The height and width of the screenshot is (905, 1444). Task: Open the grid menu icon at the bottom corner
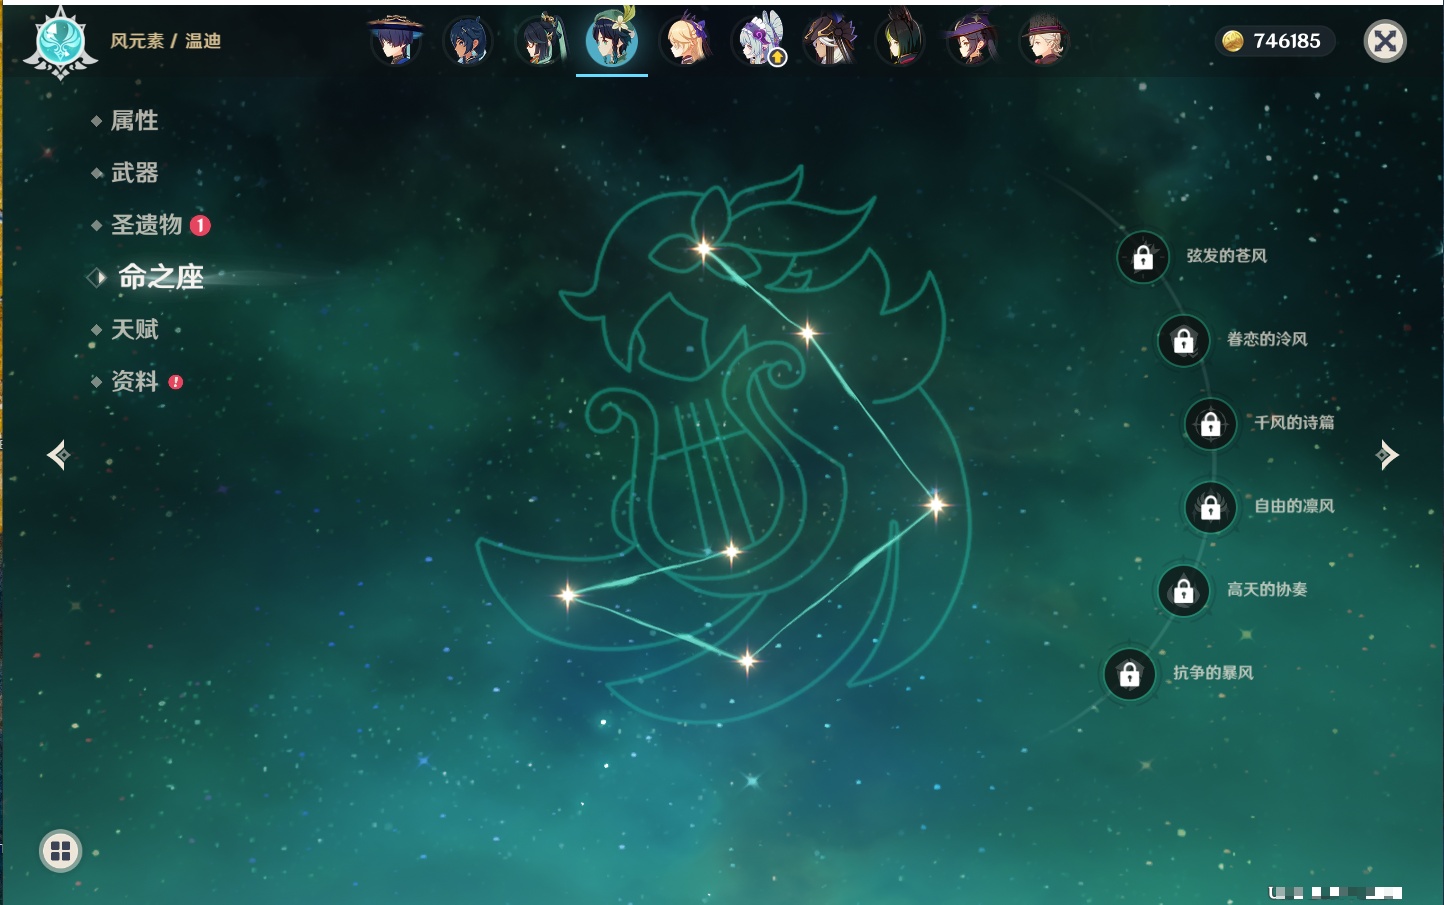60,851
